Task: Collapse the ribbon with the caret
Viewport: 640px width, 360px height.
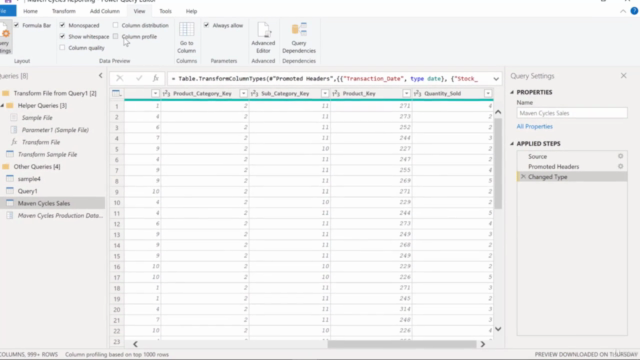Action: pos(623,11)
